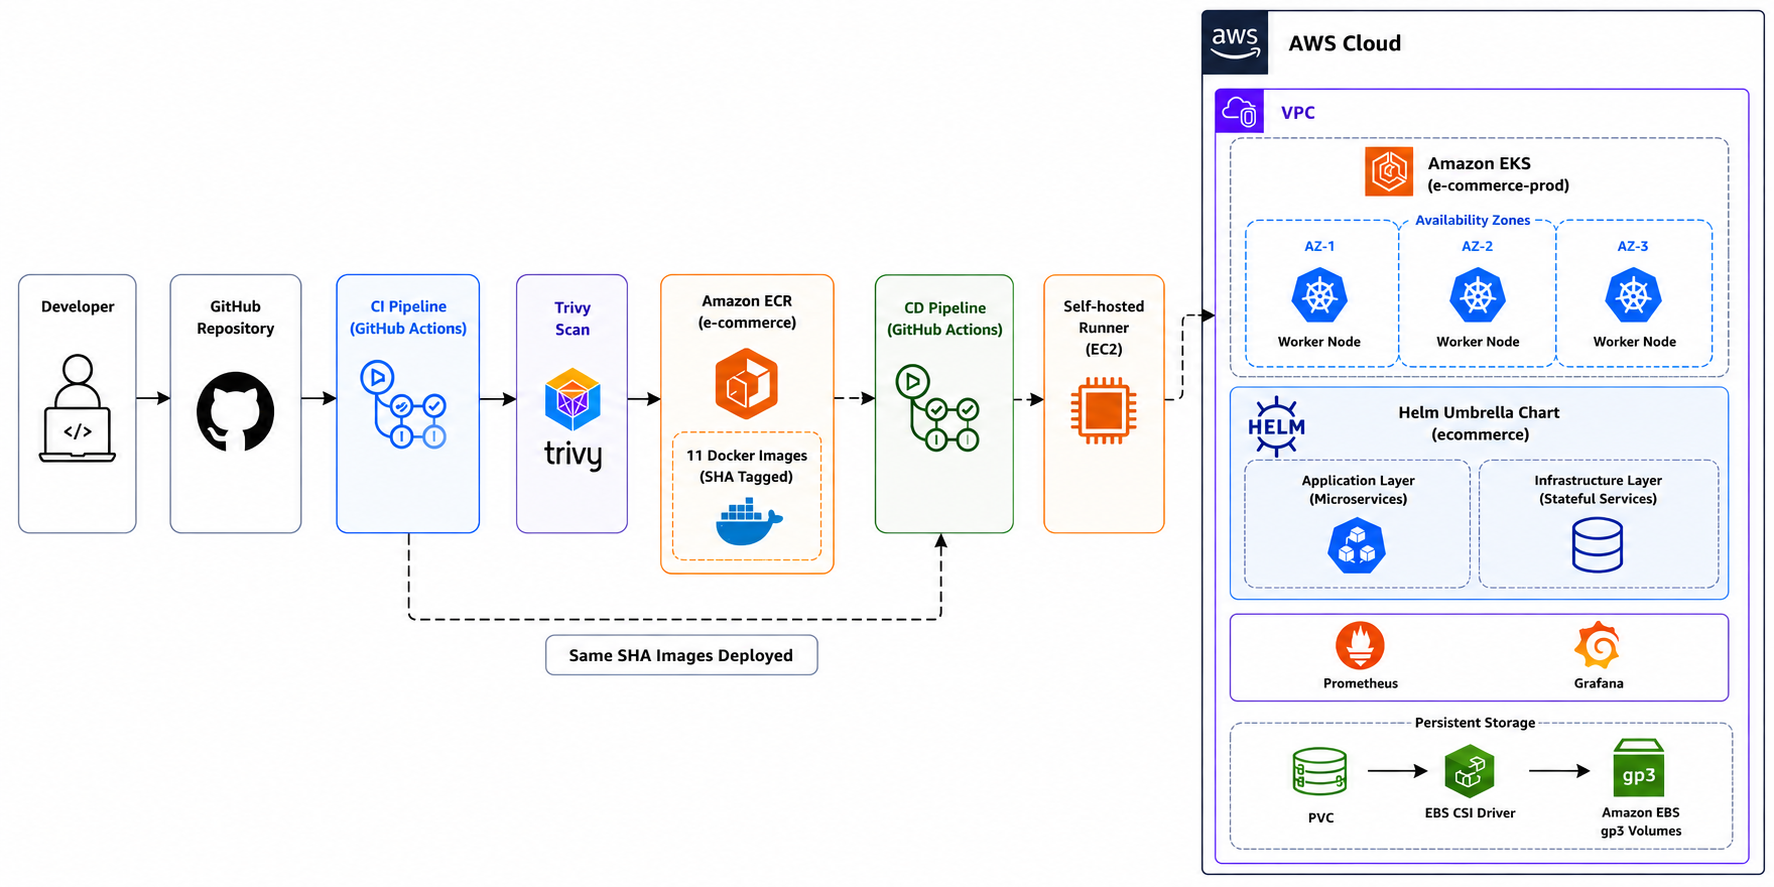Click the Docker whale icon
Viewport: 1774px width, 887px height.
point(749,522)
